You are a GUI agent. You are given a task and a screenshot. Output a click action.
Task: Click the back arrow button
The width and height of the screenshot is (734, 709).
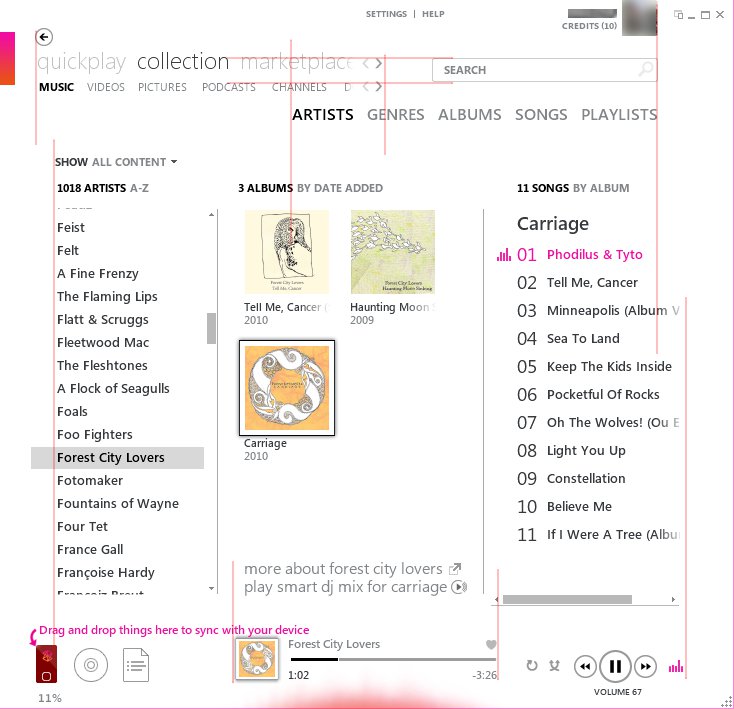(44, 37)
